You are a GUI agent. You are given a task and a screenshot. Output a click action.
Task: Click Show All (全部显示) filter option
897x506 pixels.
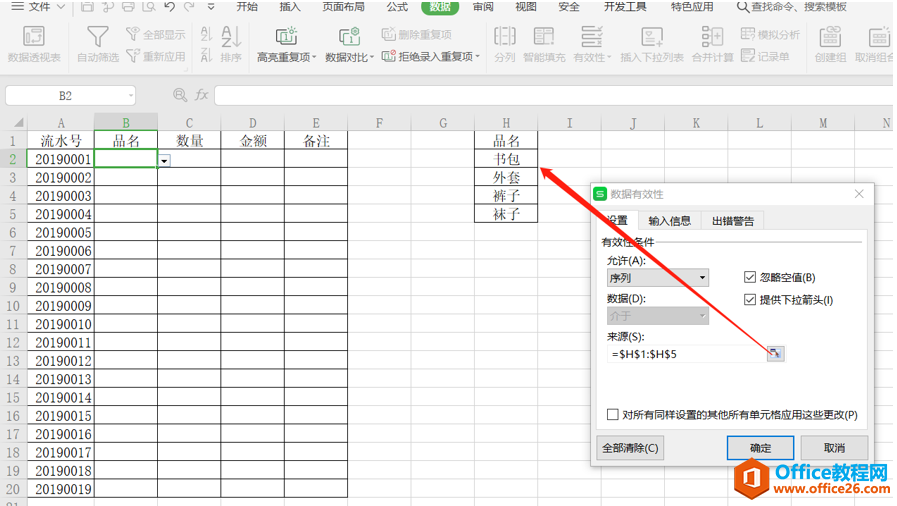pyautogui.click(x=156, y=34)
